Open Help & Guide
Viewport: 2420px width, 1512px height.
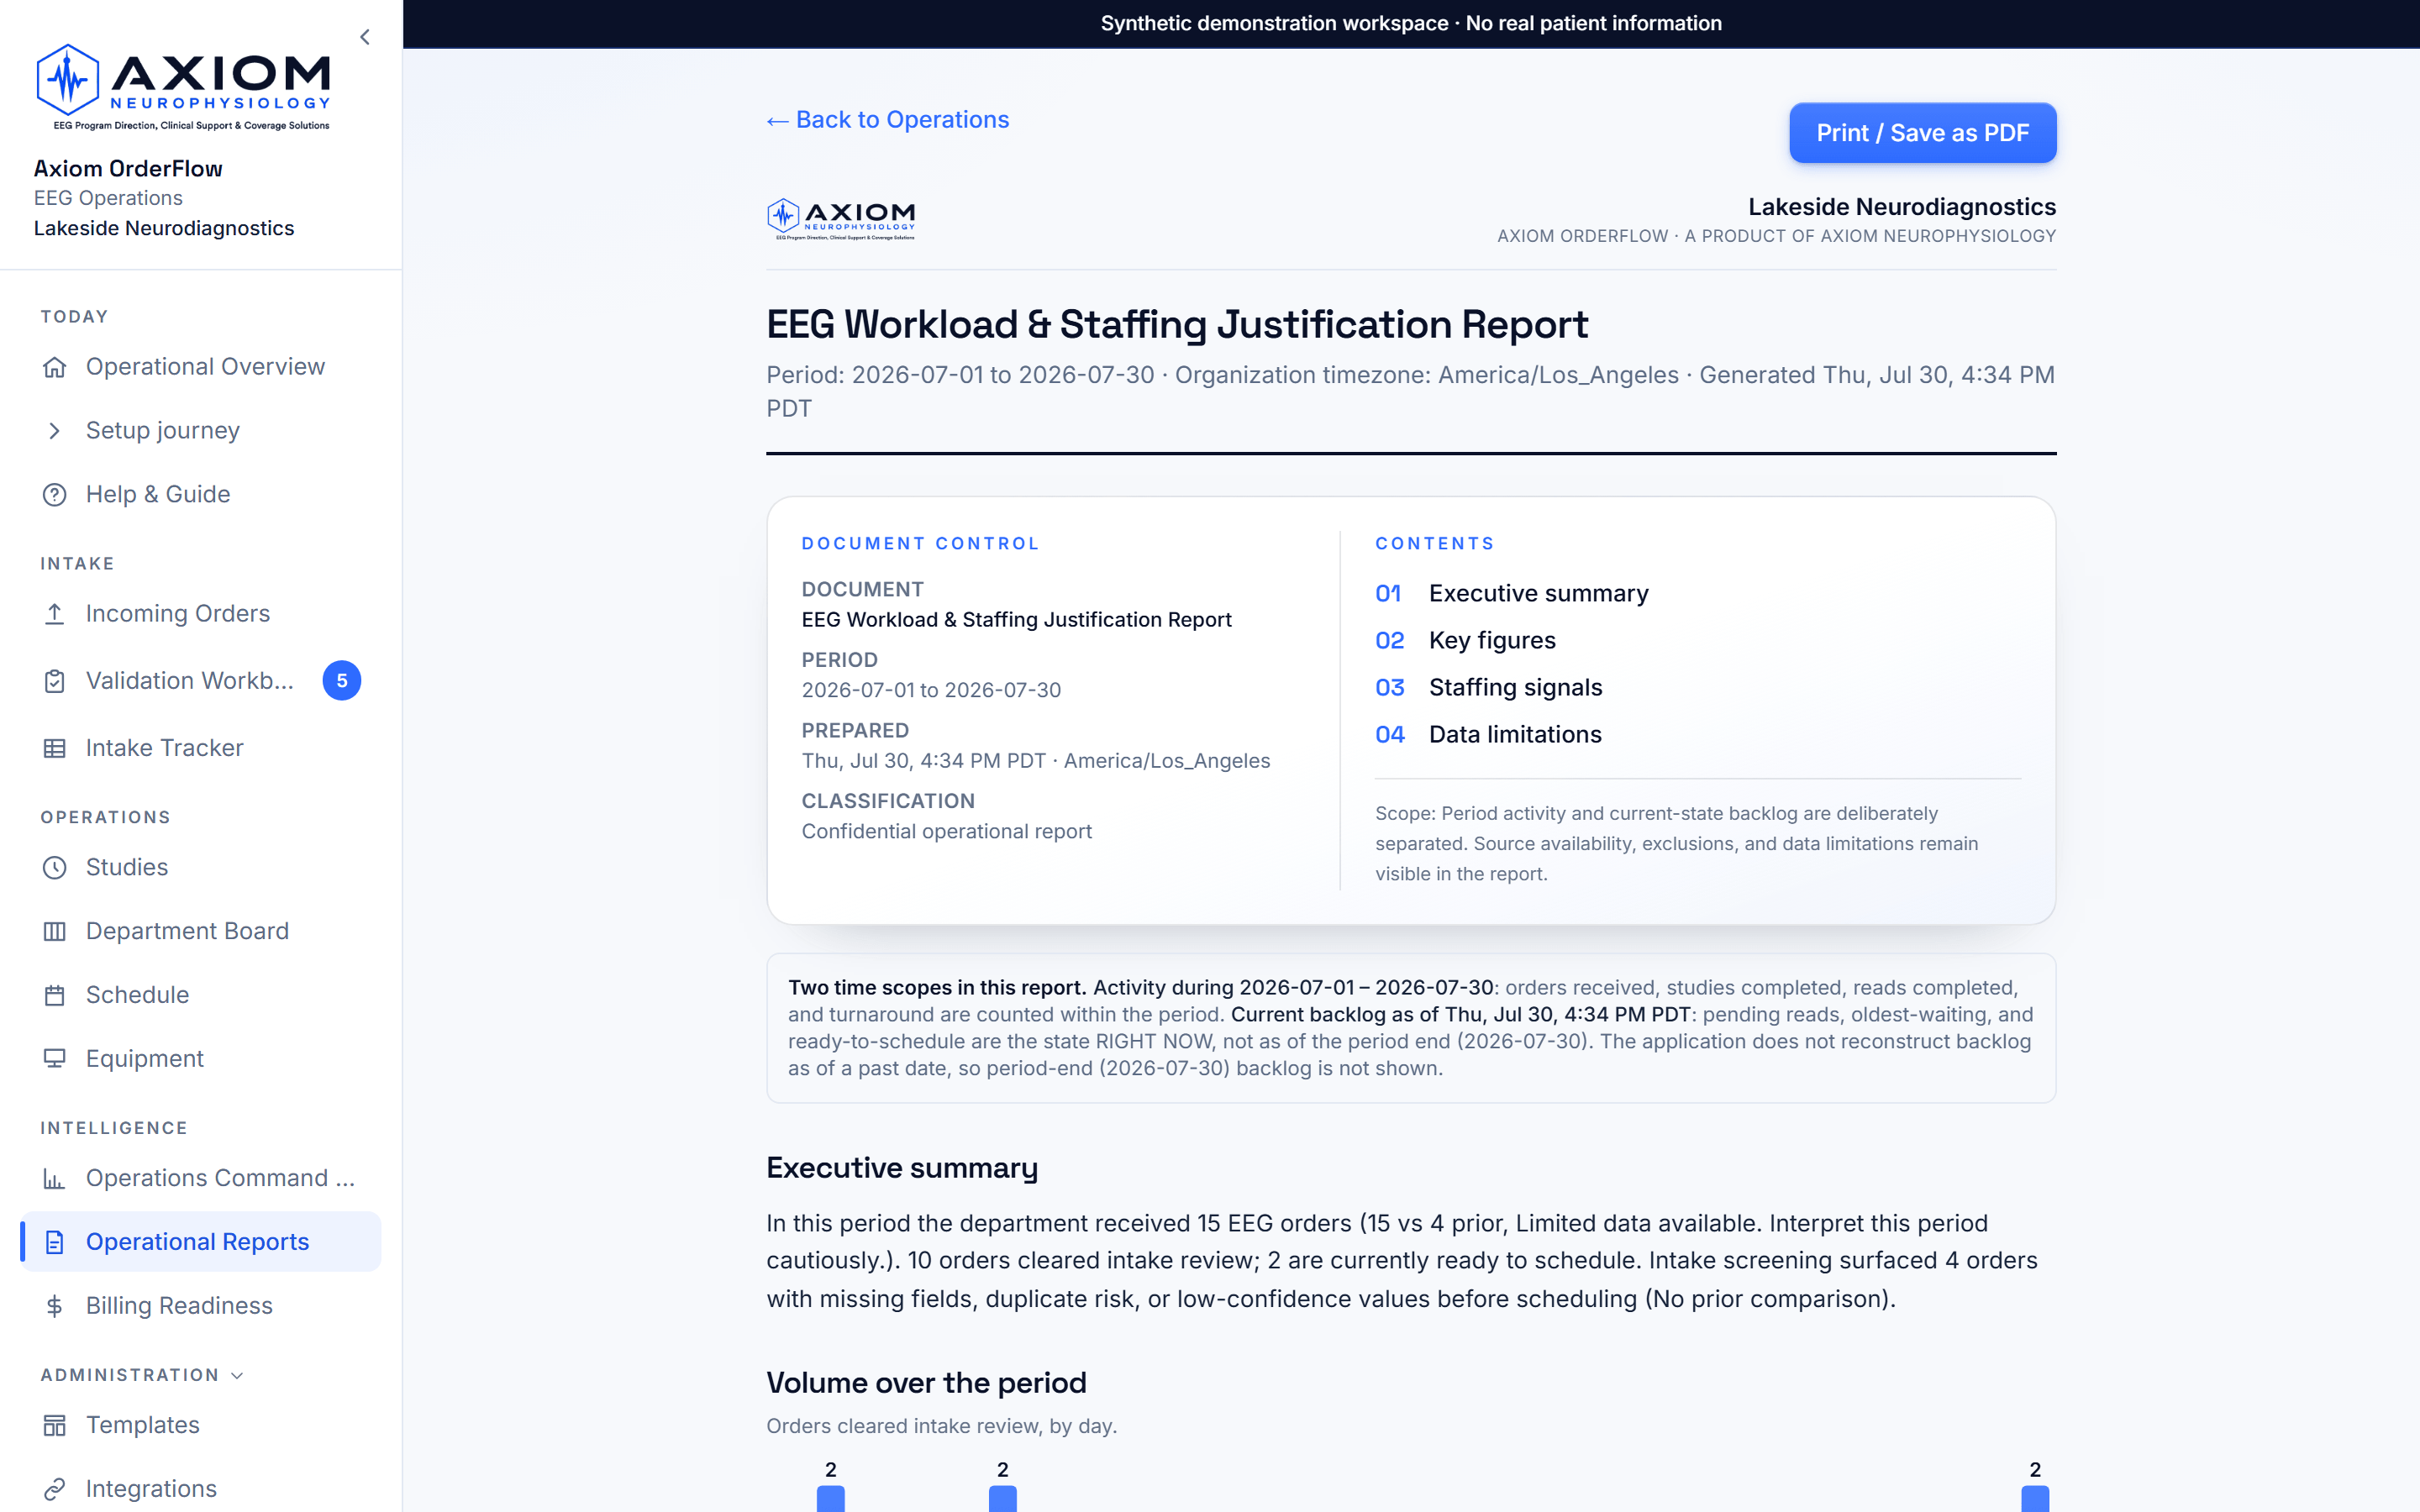[x=201, y=495]
